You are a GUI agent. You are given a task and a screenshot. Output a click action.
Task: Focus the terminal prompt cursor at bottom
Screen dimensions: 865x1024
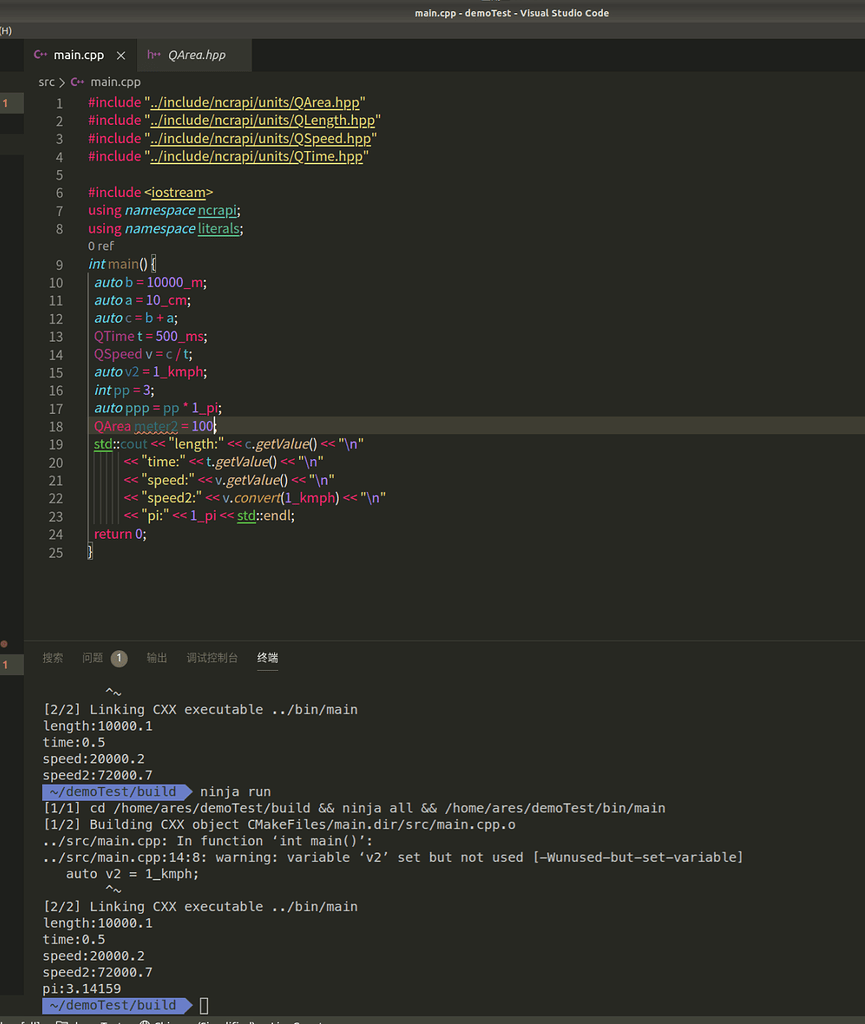[x=204, y=1005]
